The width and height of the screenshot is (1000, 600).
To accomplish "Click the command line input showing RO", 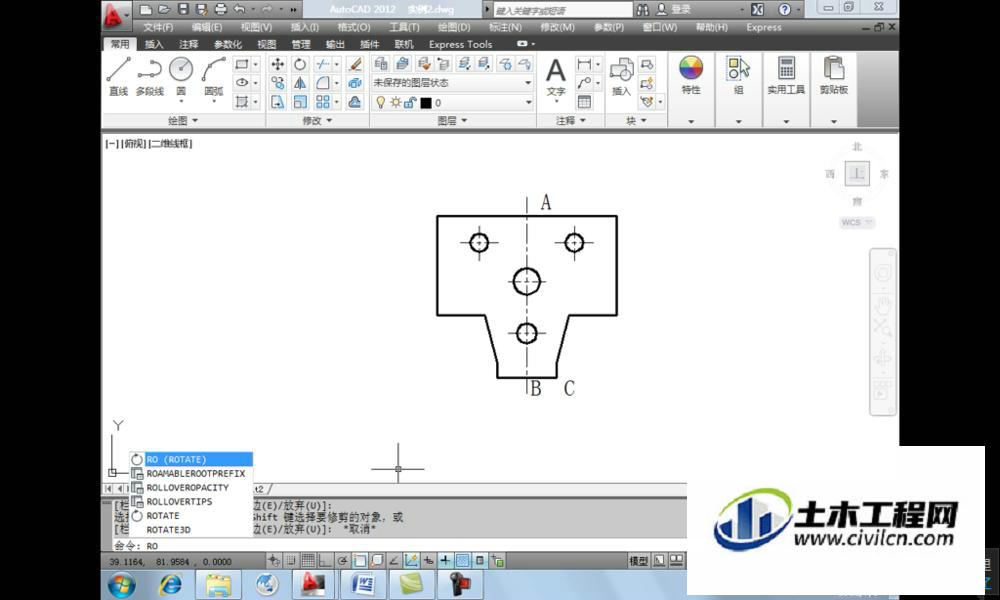I will click(399, 546).
